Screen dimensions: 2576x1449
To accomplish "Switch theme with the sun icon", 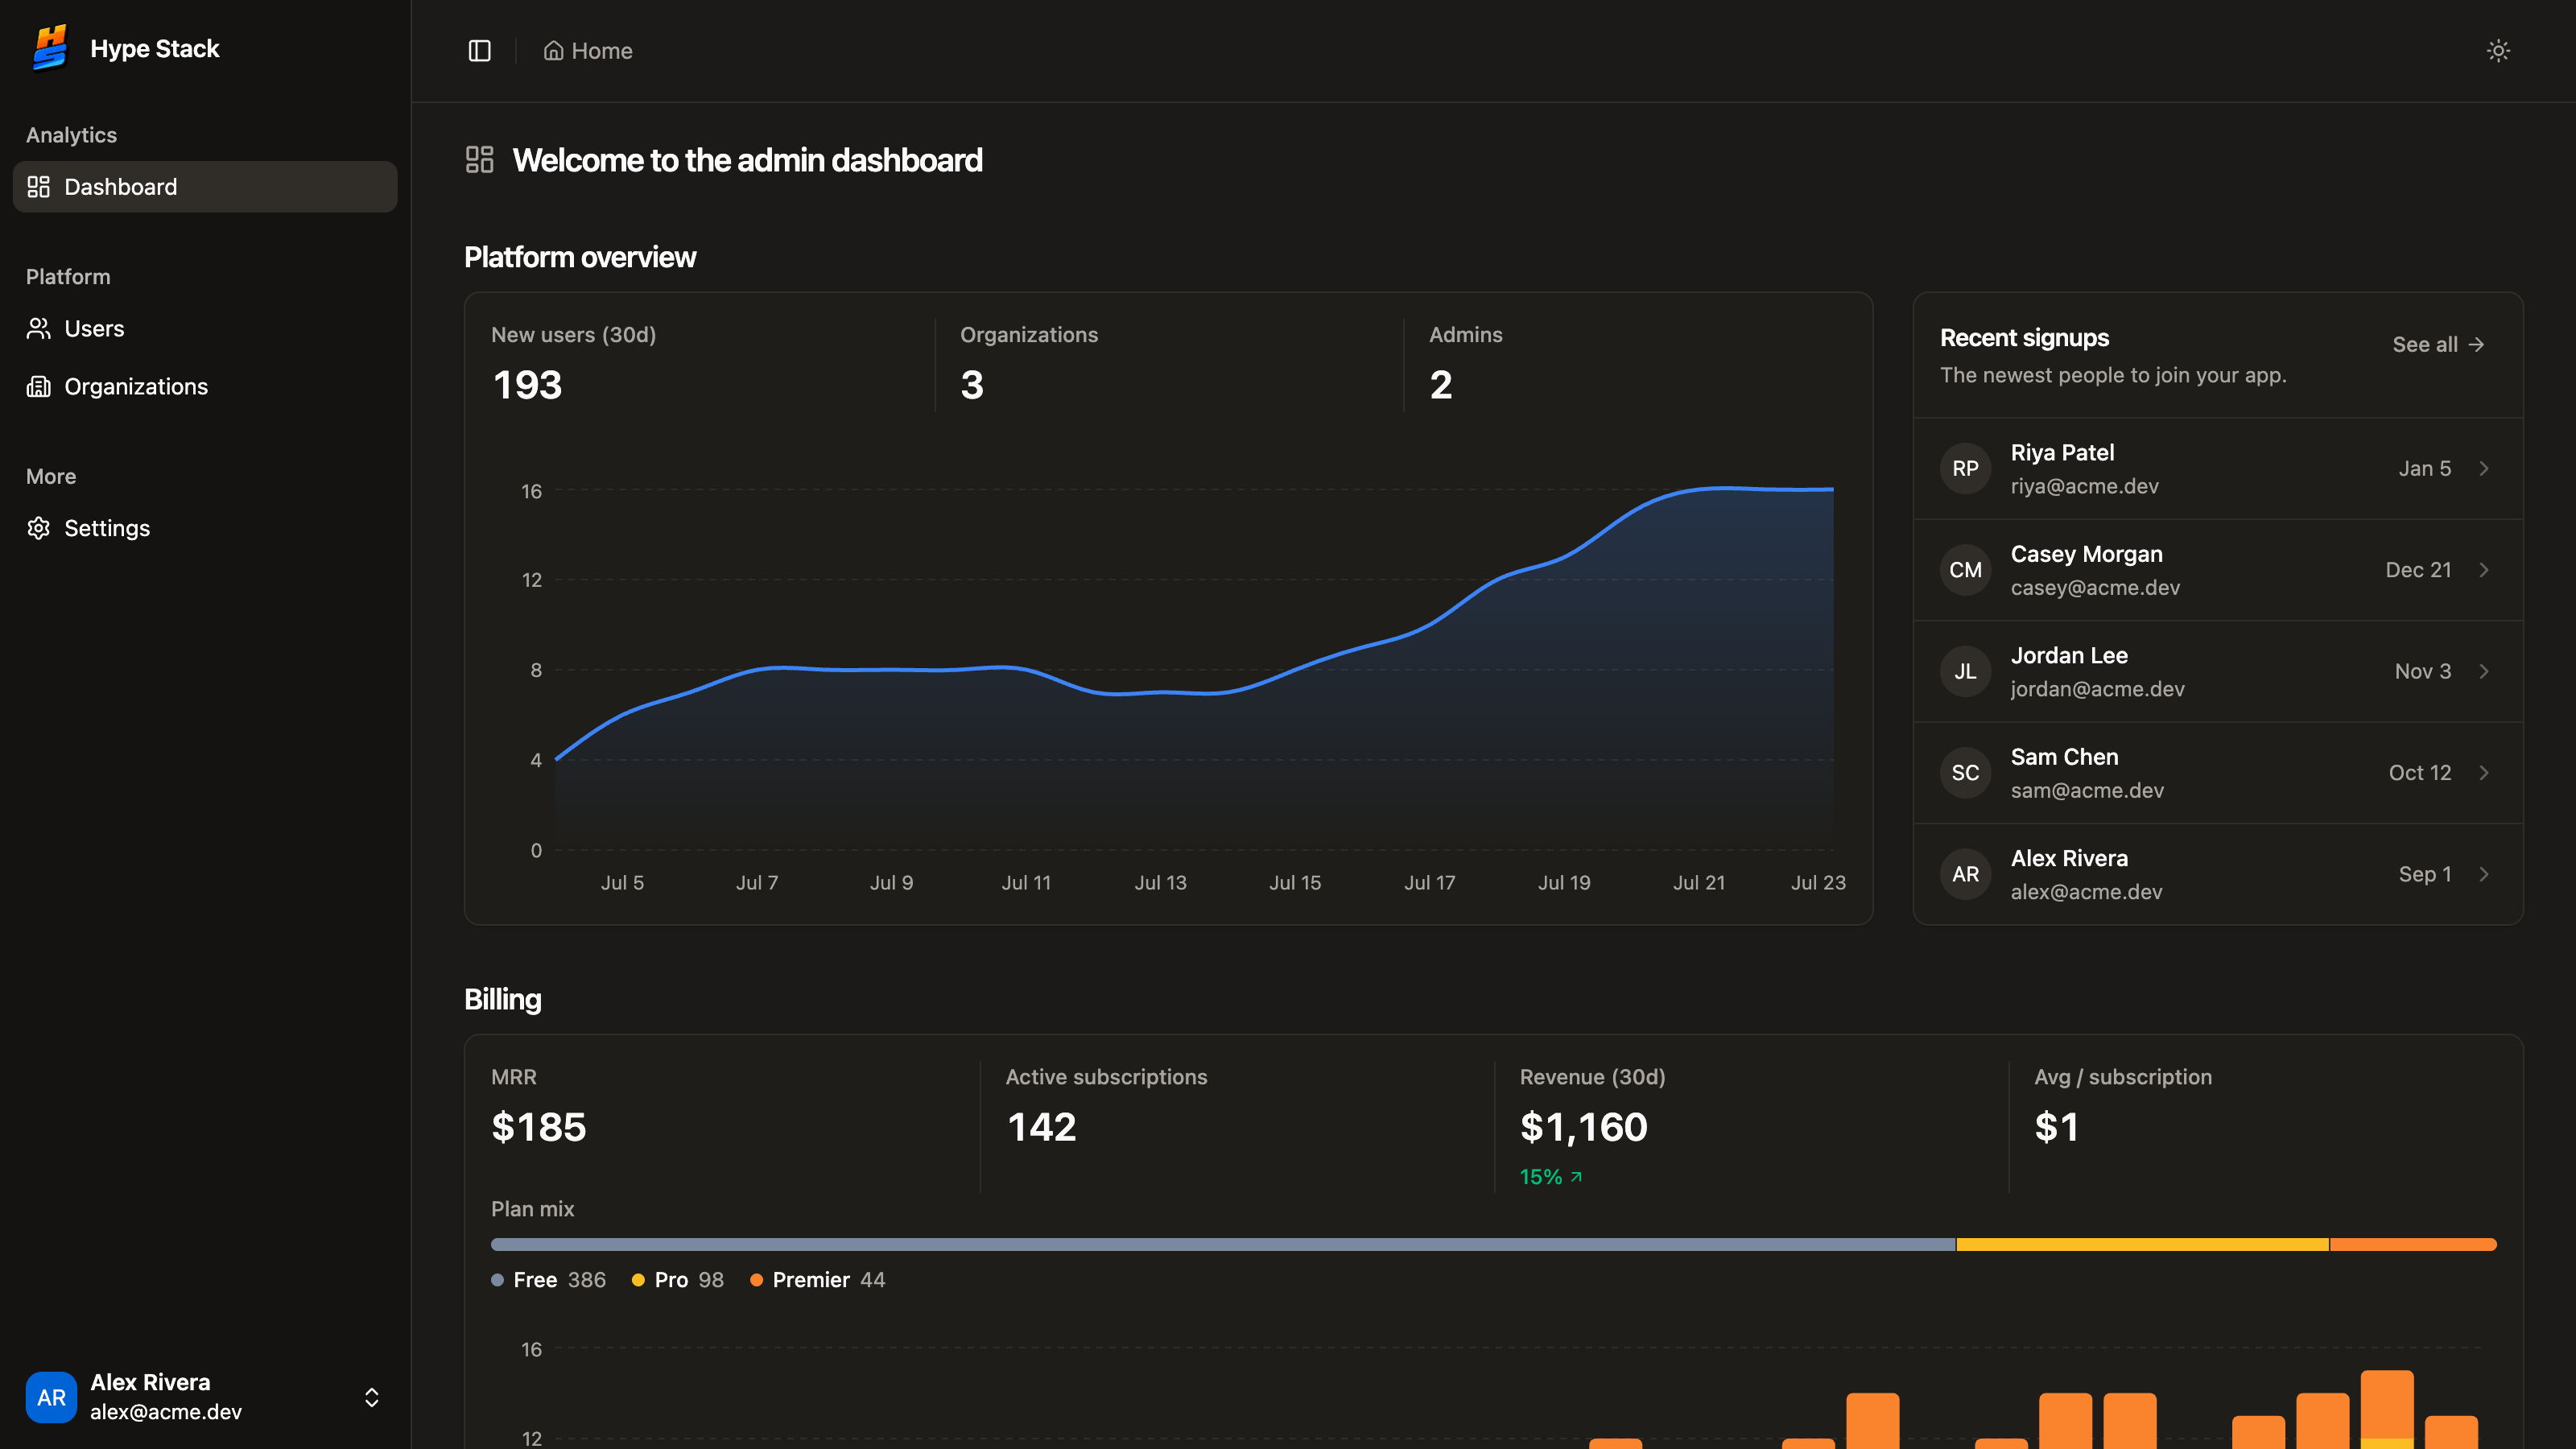I will pyautogui.click(x=2498, y=51).
